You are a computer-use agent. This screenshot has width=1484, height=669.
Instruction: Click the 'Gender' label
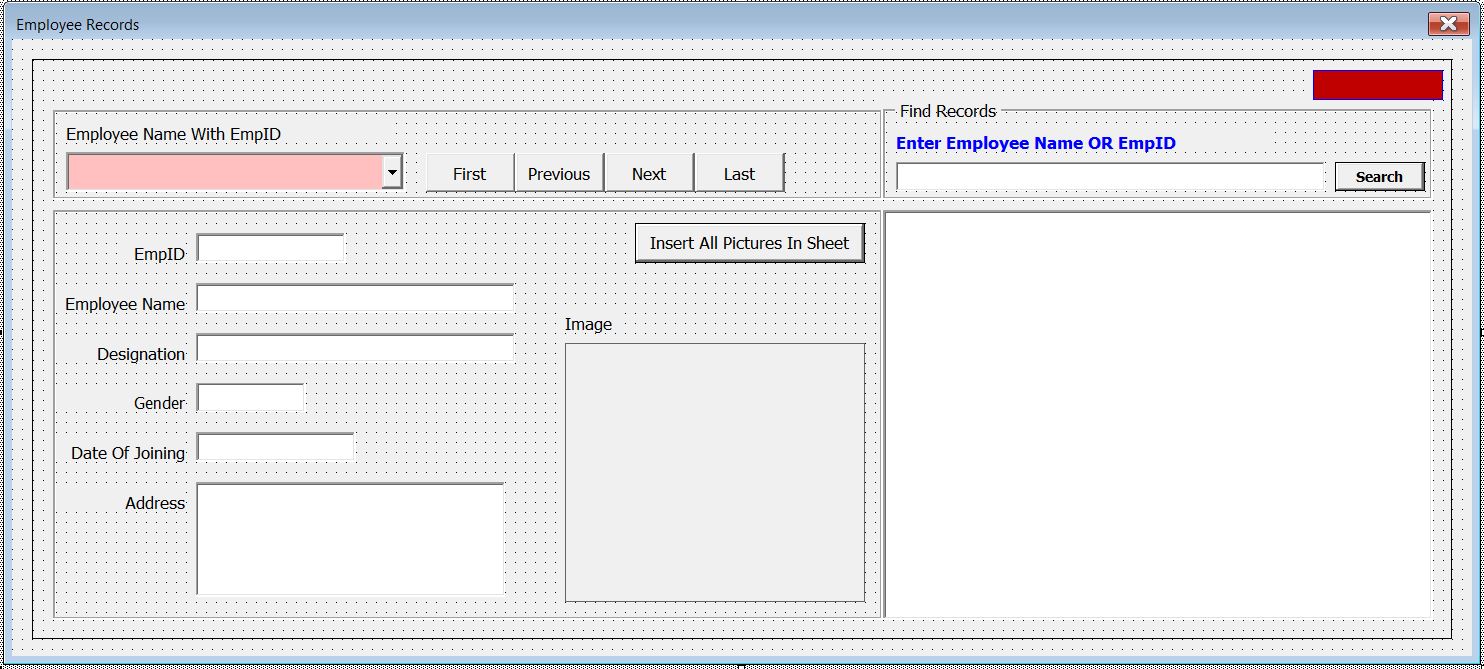point(160,403)
